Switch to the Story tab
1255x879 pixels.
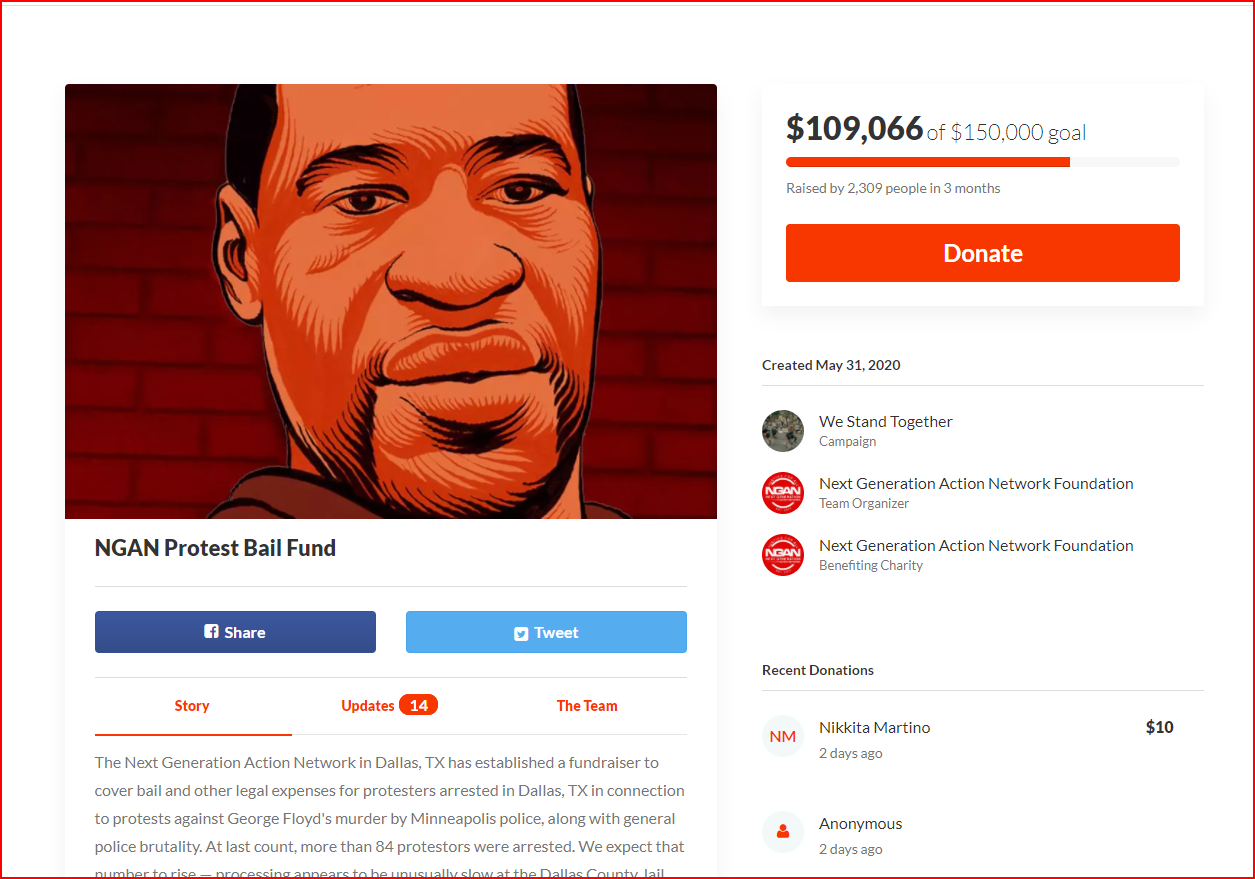(x=192, y=706)
